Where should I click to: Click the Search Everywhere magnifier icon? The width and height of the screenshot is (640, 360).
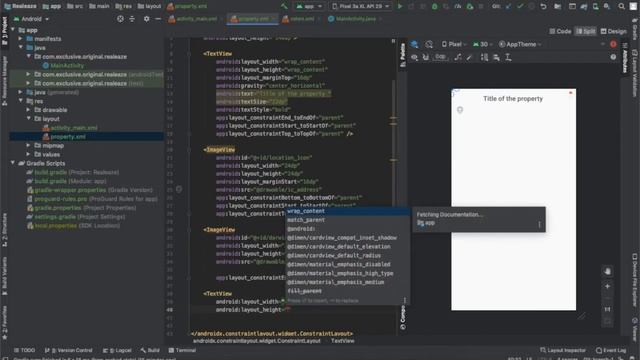[x=621, y=6]
